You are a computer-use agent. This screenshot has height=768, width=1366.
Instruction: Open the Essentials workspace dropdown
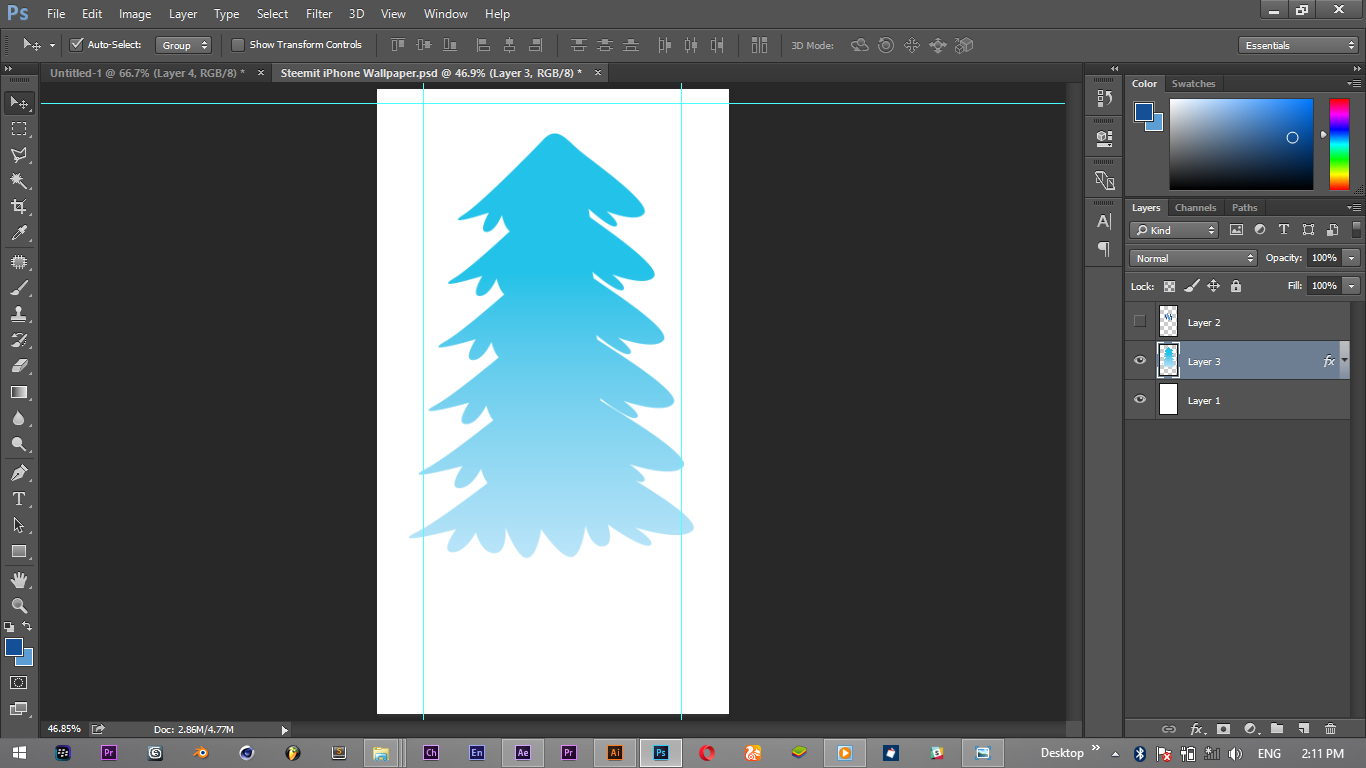[1298, 45]
